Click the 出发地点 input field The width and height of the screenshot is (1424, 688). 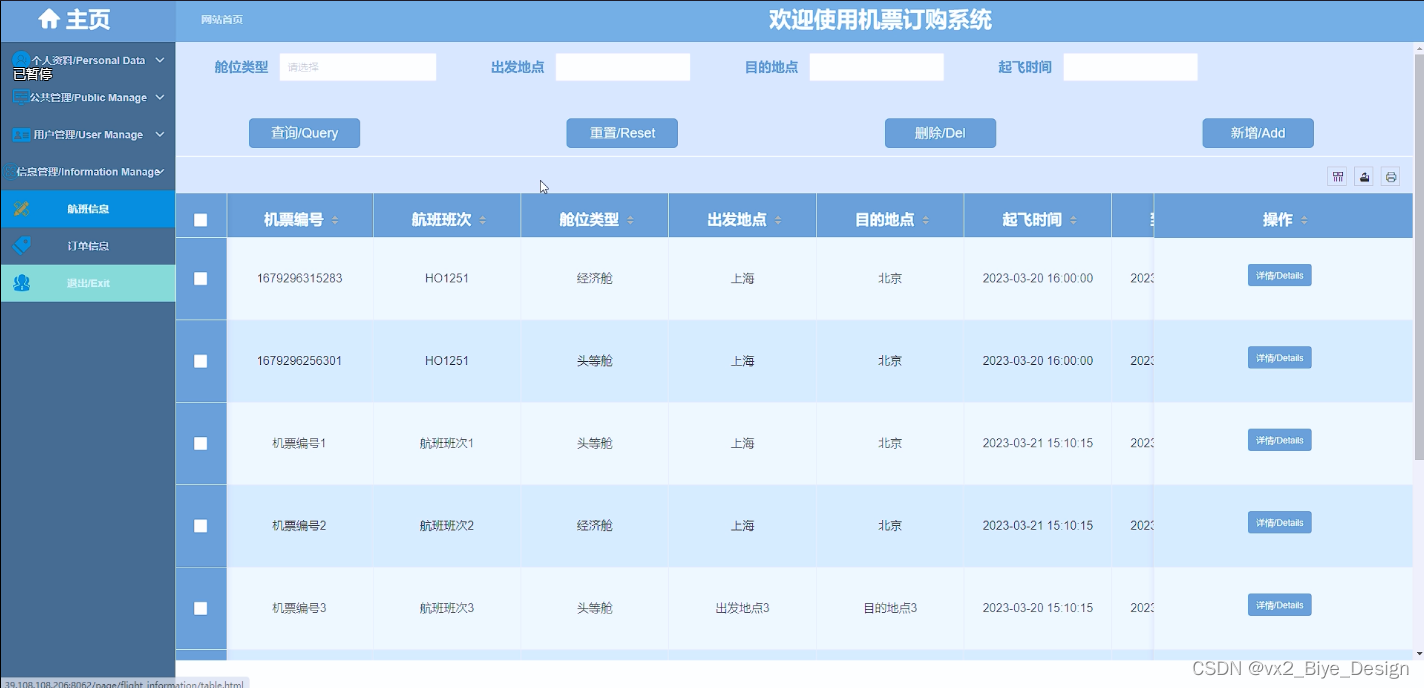click(623, 67)
